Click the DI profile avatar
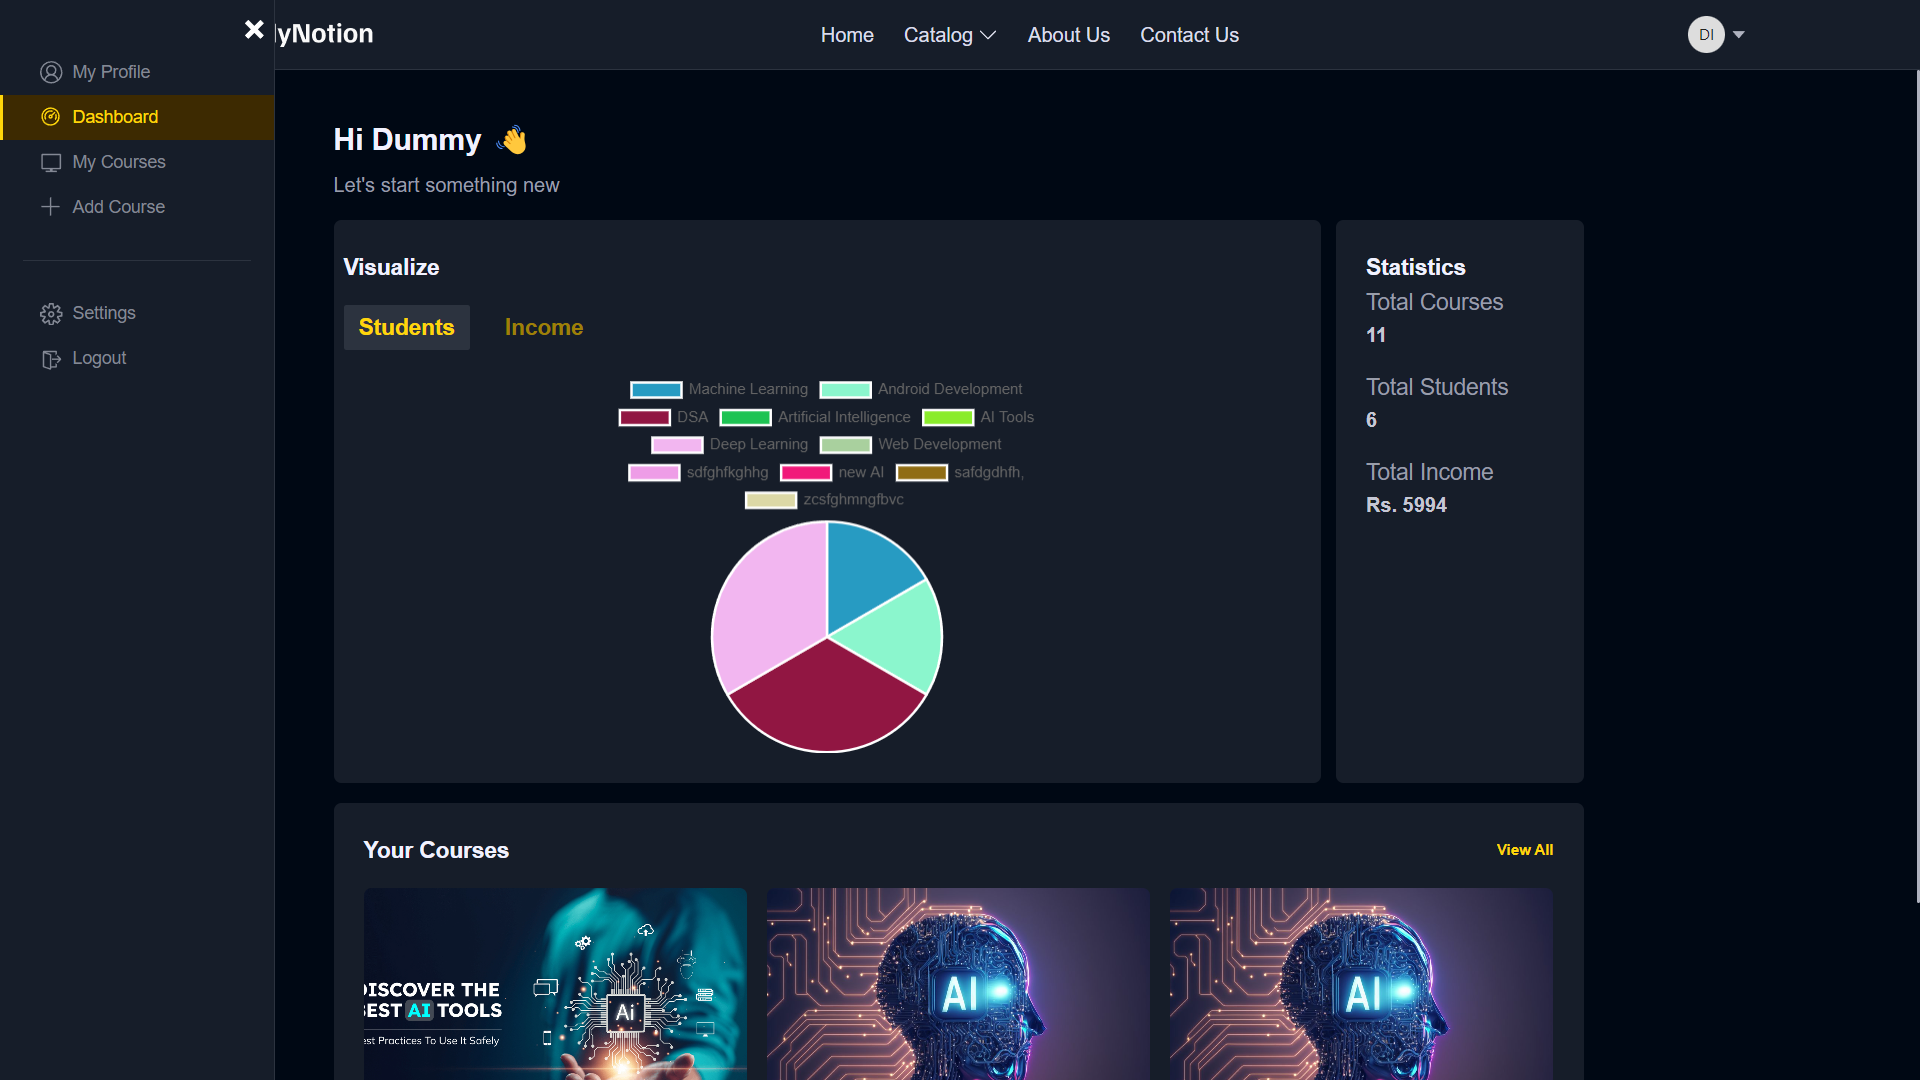Viewport: 1920px width, 1080px height. (1705, 34)
